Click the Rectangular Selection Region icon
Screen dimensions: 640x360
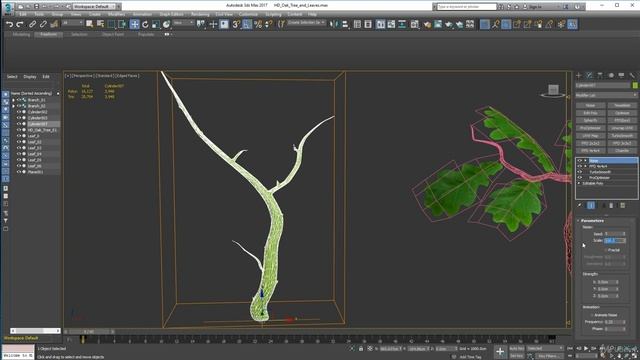[x=111, y=24]
